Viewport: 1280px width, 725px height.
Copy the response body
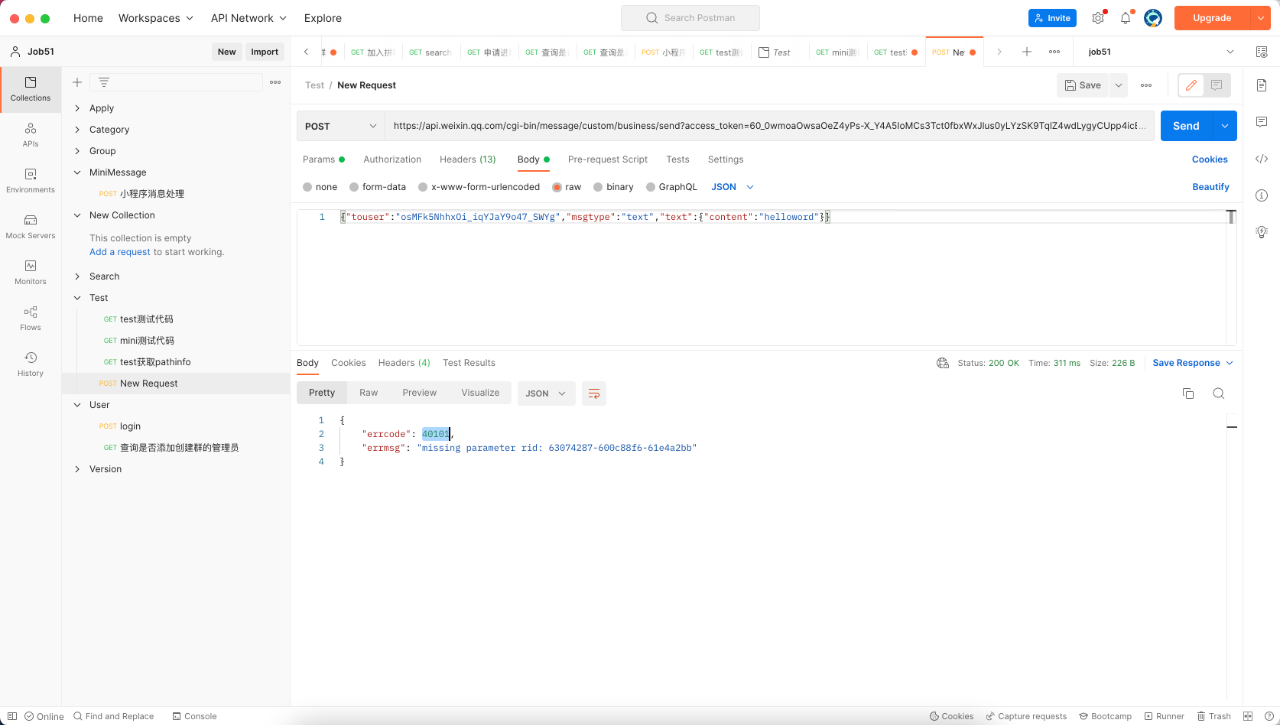click(x=1188, y=394)
